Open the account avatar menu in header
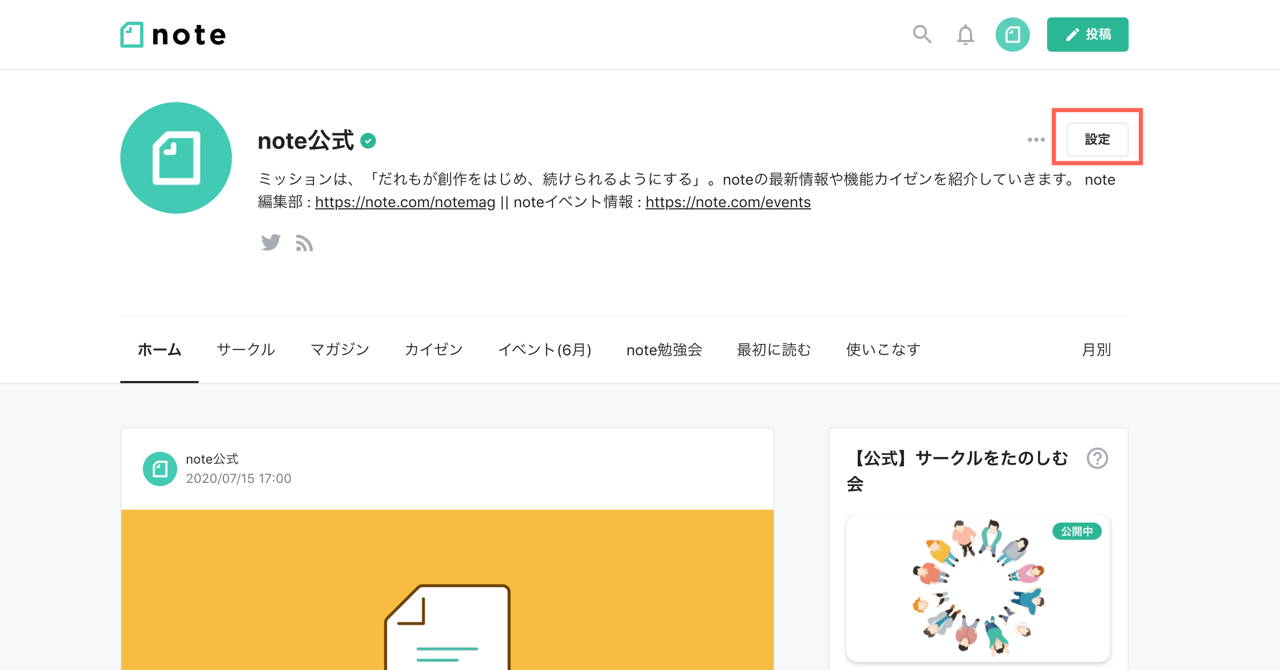The height and width of the screenshot is (670, 1280). point(1012,35)
